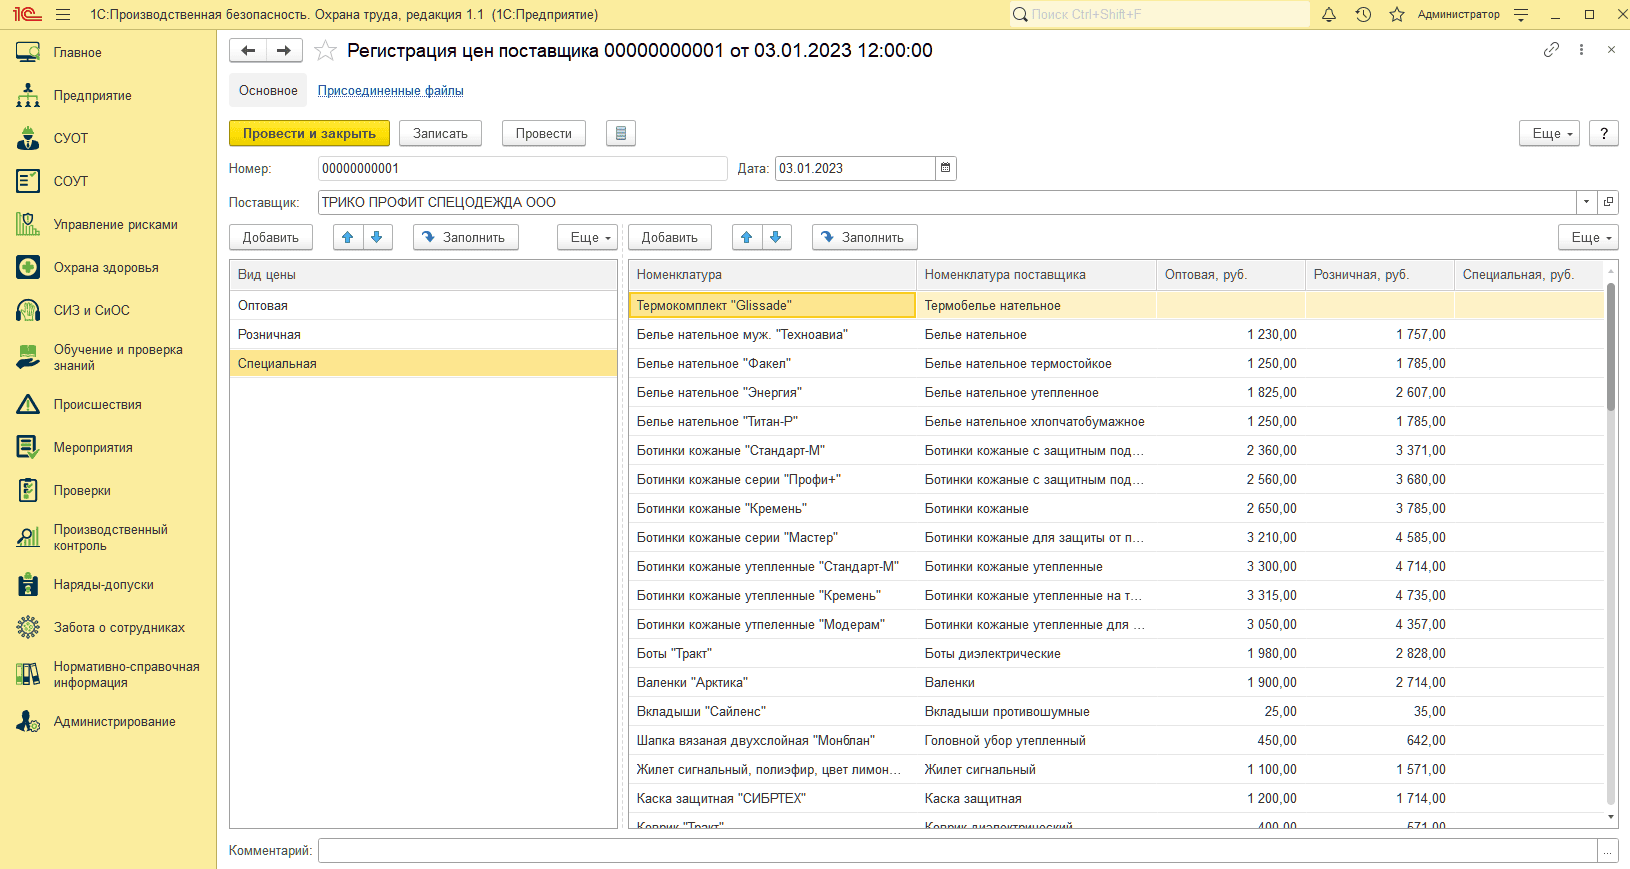Select Специальная price type row

[x=423, y=363]
